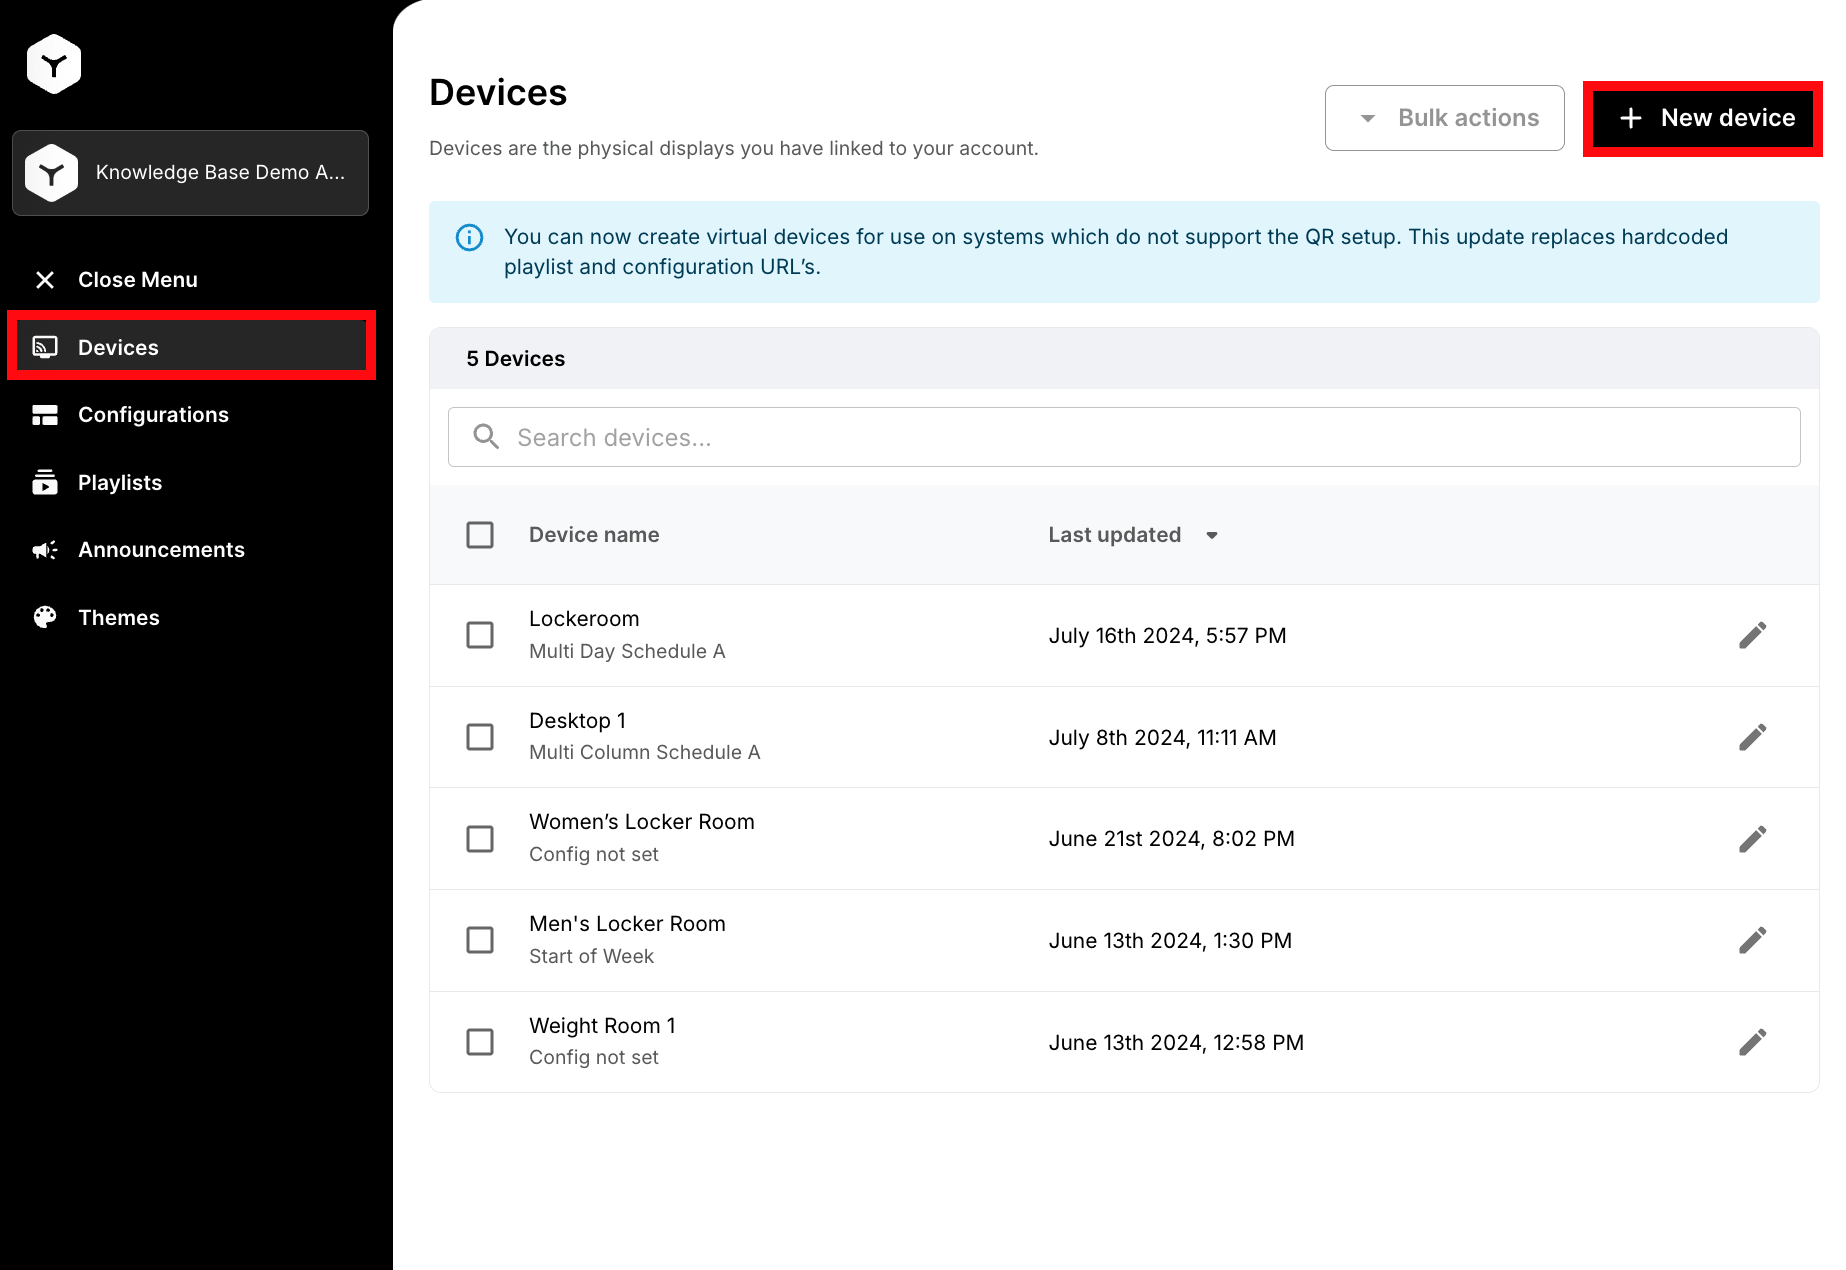Open Themes from sidebar
Screen dimensions: 1846x1270
119,617
